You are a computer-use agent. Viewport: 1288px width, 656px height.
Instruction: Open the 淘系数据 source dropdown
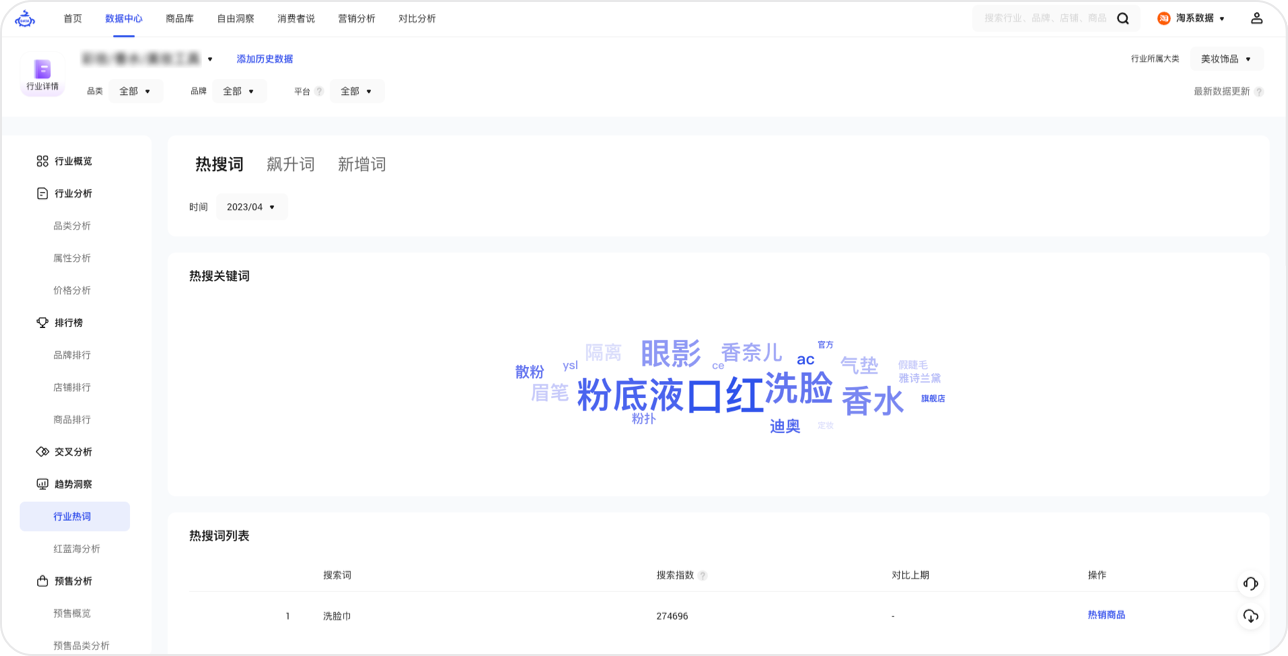point(1191,19)
